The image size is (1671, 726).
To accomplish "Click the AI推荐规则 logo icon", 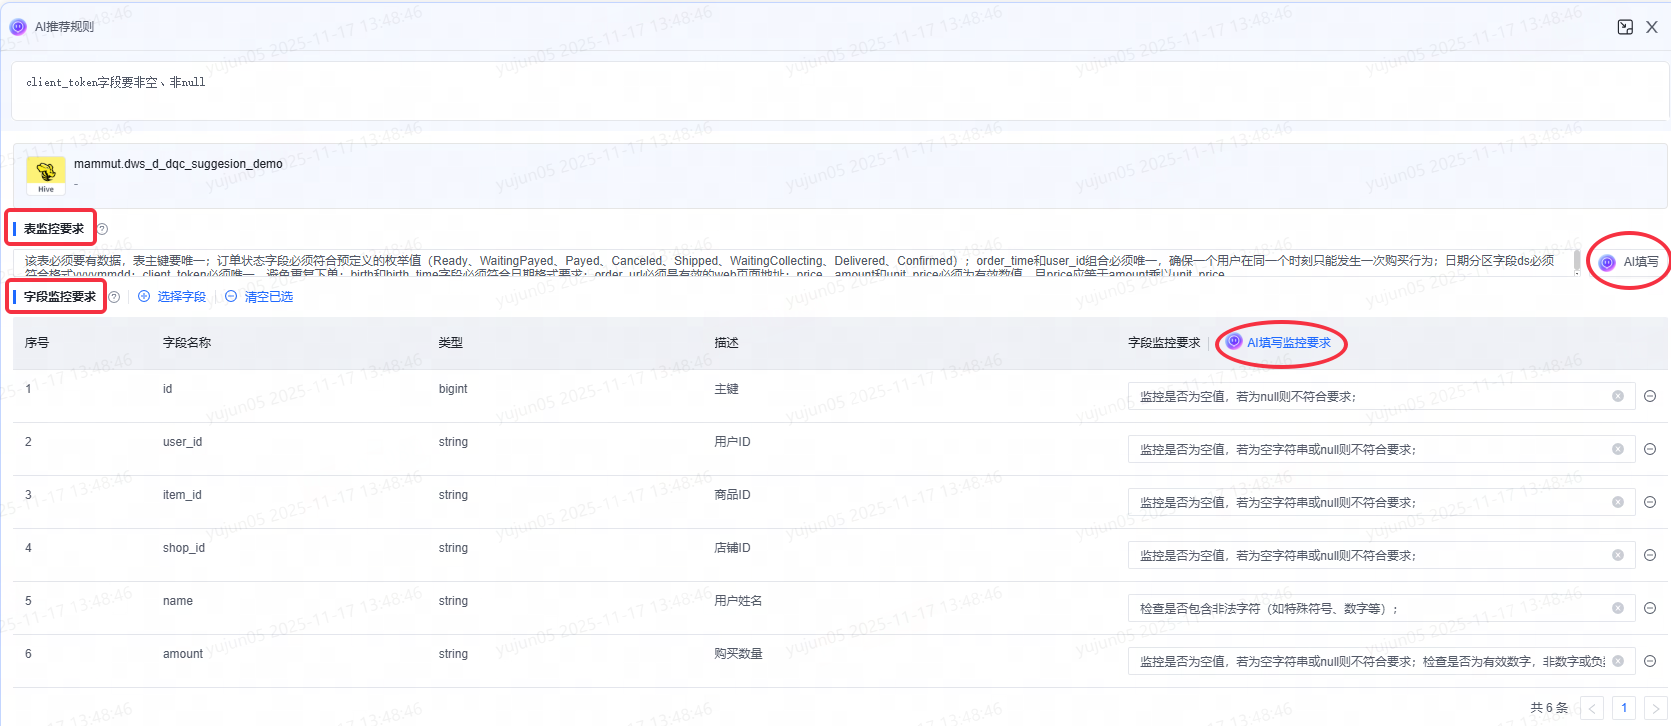I will click(x=18, y=27).
